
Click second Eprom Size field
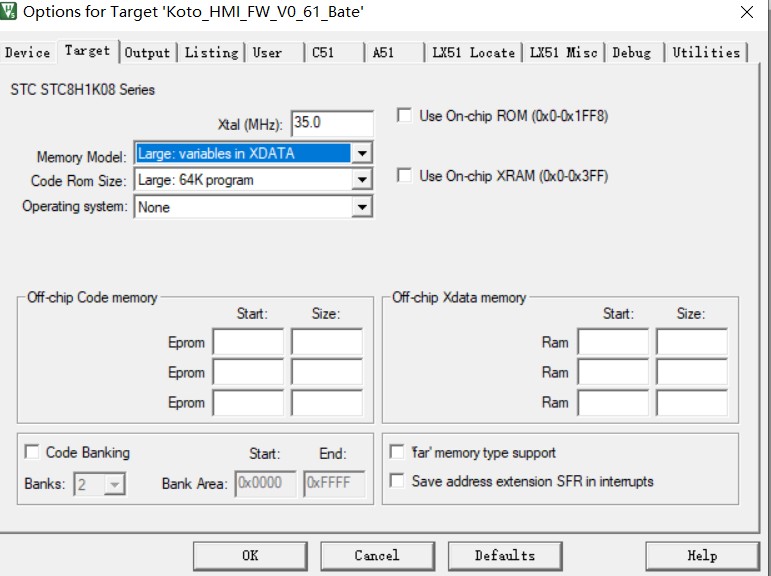327,372
